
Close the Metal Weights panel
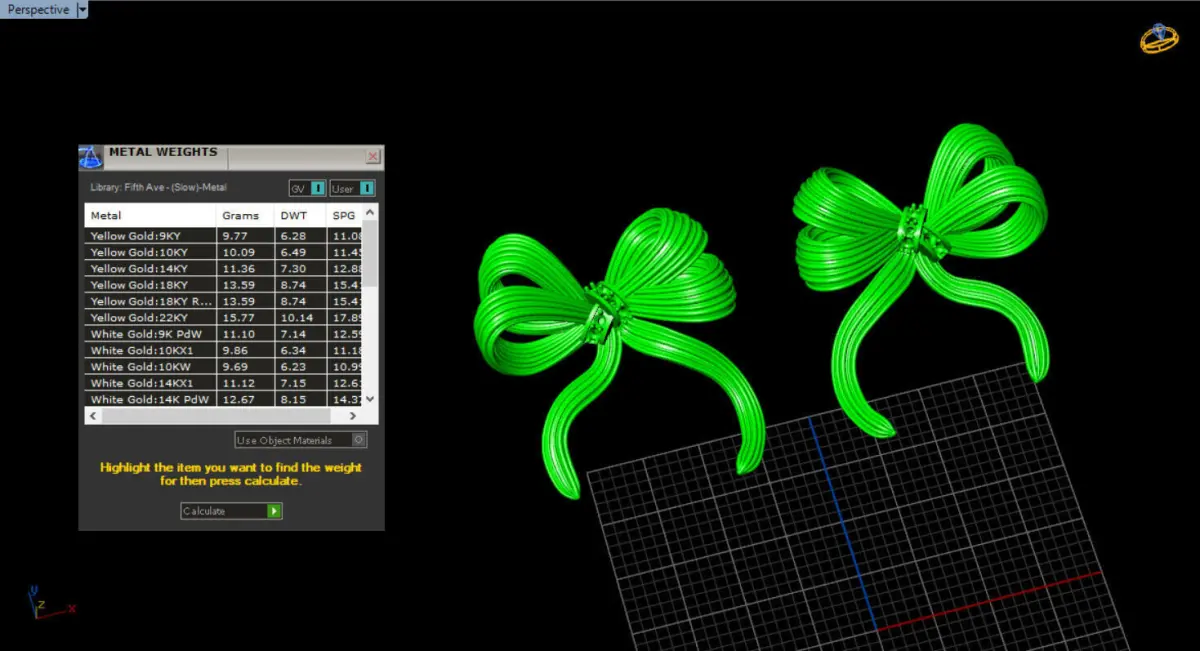[x=373, y=157]
